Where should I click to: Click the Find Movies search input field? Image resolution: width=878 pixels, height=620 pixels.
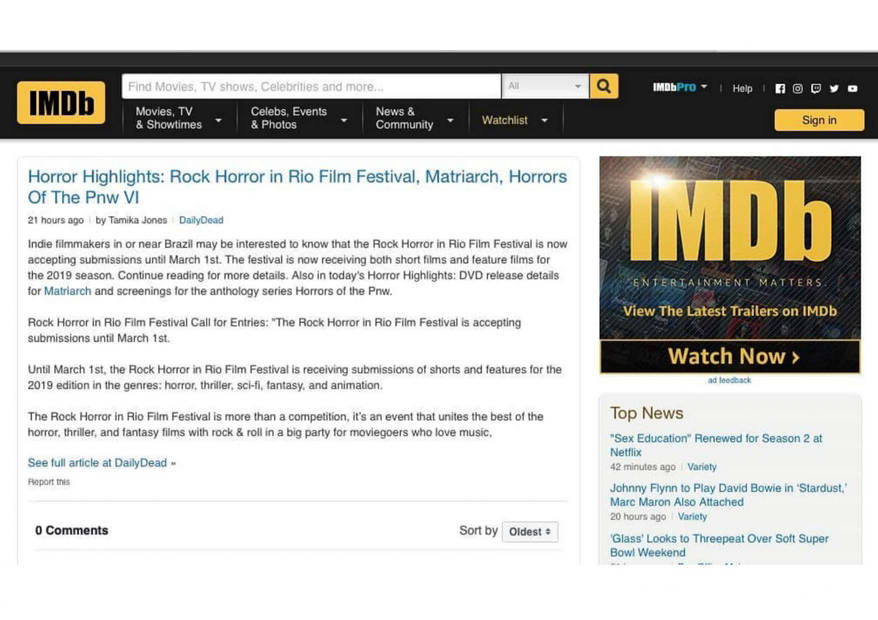311,87
